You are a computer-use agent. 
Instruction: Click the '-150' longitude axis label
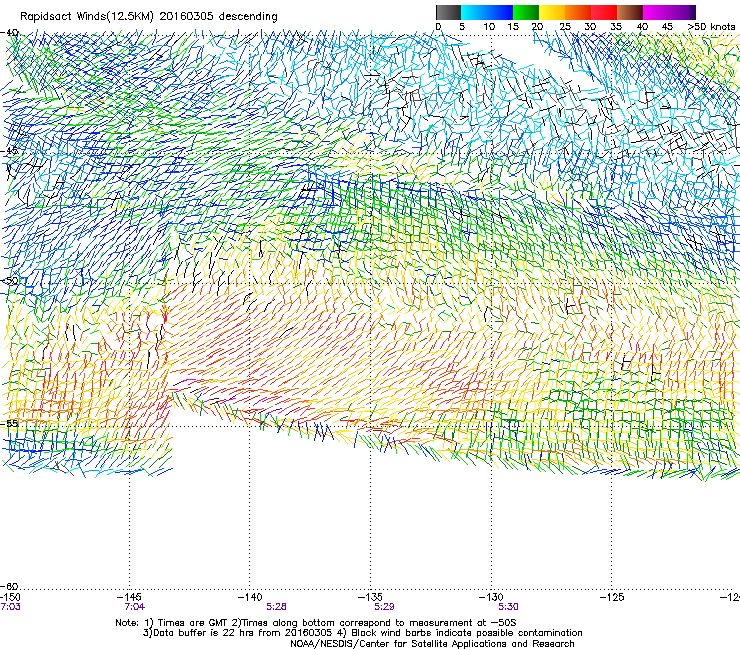(10, 598)
